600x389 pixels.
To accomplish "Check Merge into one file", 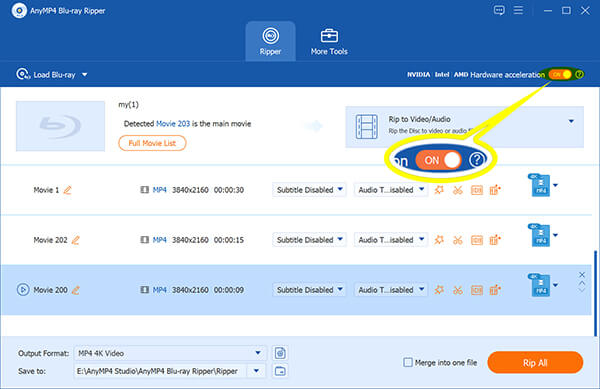I will click(408, 362).
